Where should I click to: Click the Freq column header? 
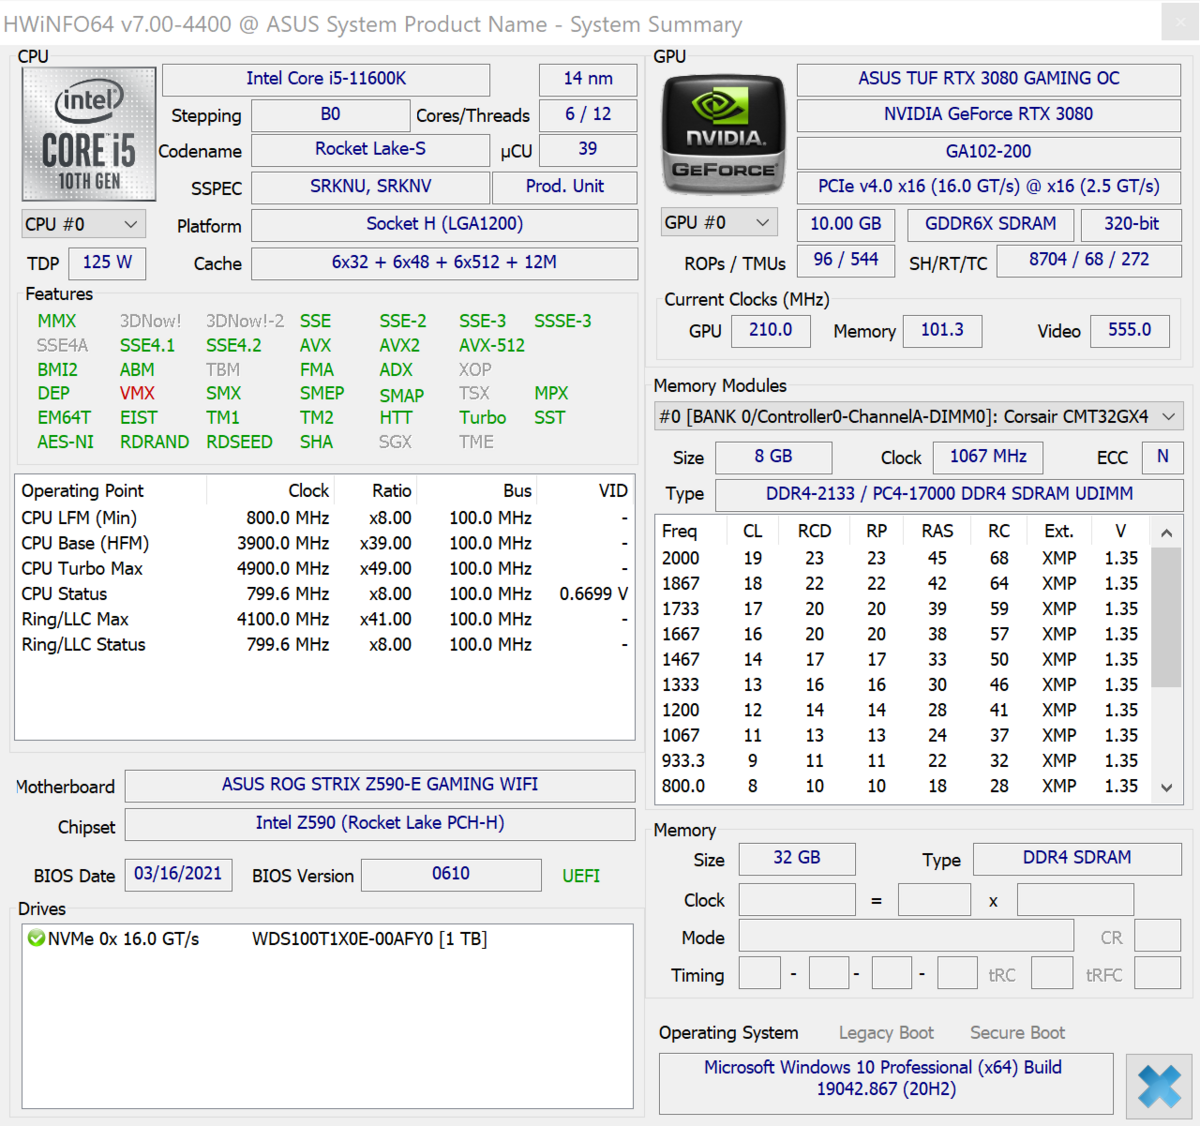point(680,532)
